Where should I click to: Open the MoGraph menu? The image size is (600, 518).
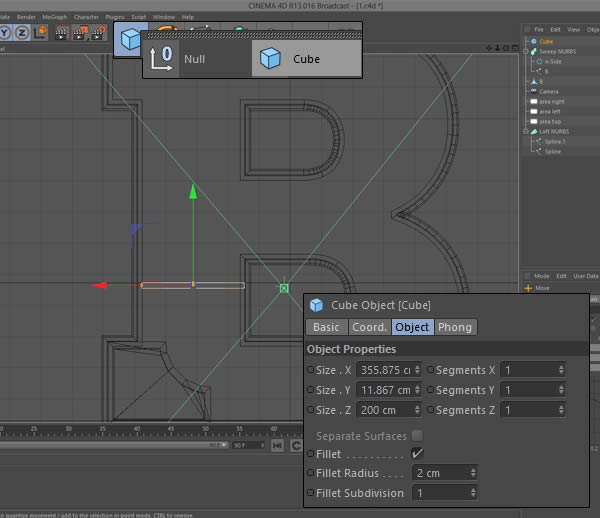(54, 17)
